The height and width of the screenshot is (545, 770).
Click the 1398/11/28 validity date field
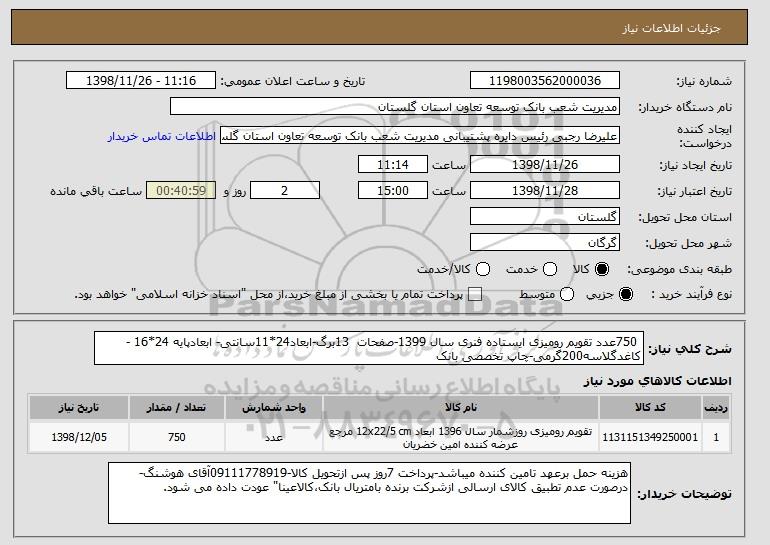545,191
